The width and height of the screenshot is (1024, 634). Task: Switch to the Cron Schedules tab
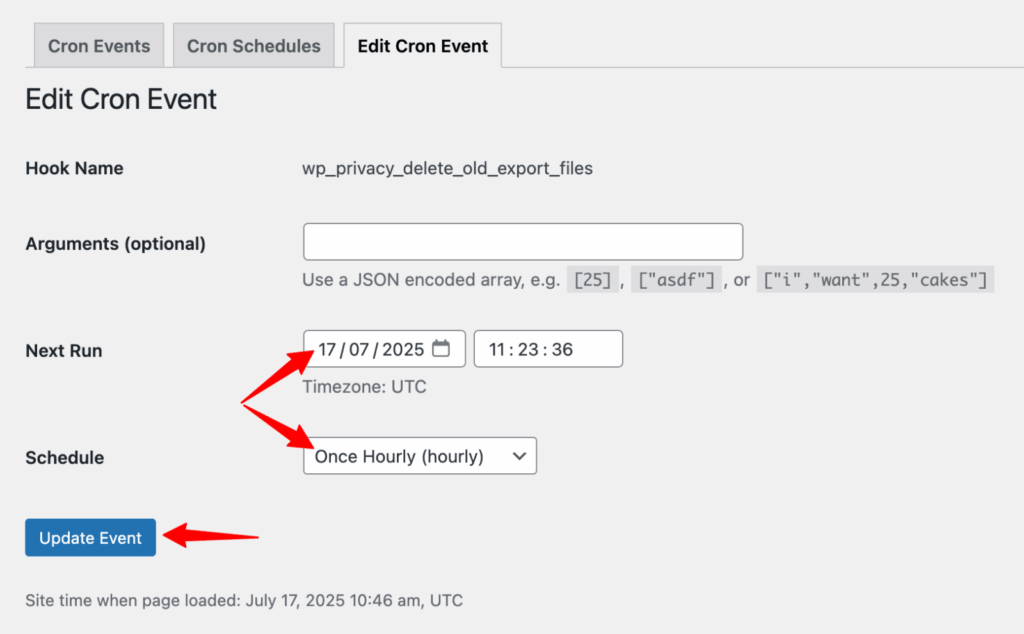click(253, 45)
